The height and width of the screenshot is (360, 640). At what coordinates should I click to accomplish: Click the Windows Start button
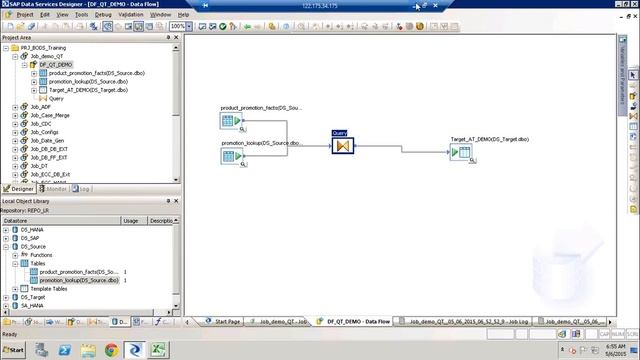(13, 350)
